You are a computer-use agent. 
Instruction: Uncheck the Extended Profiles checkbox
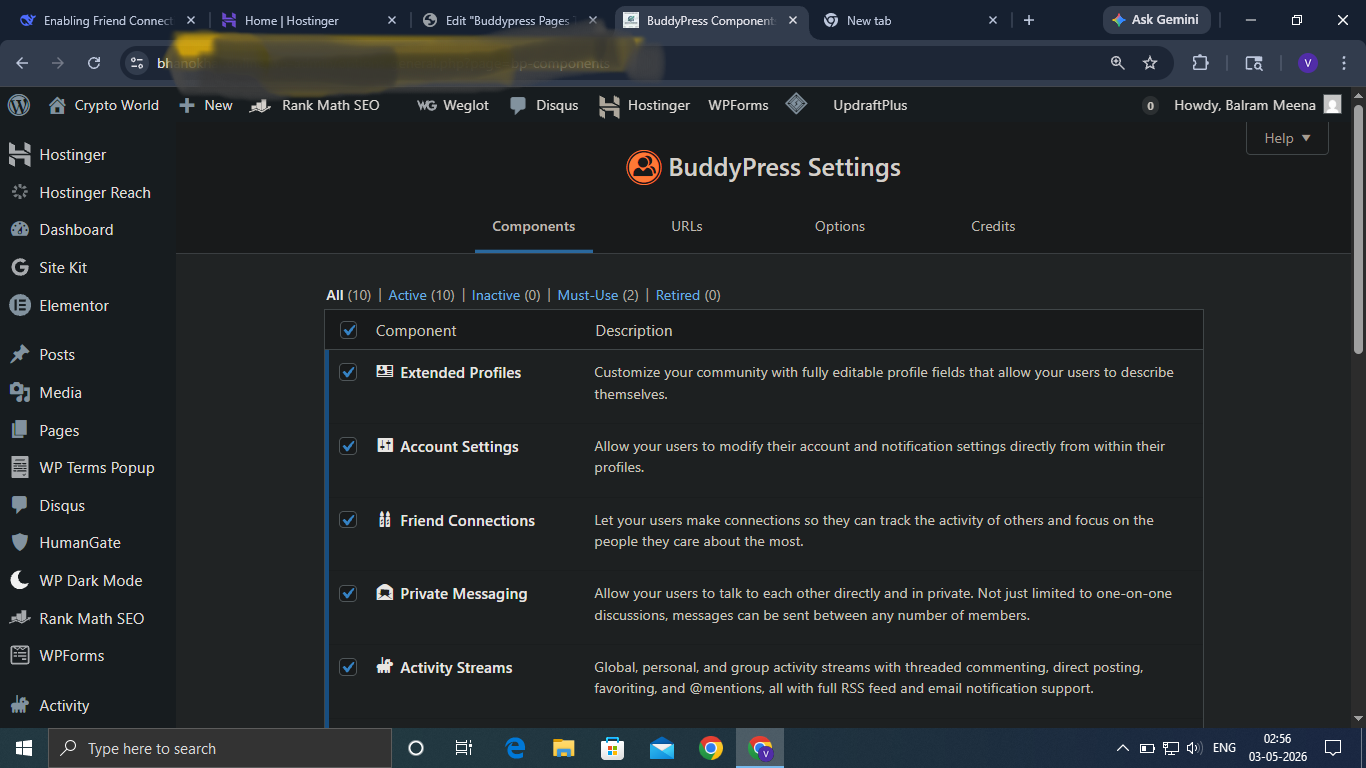348,372
